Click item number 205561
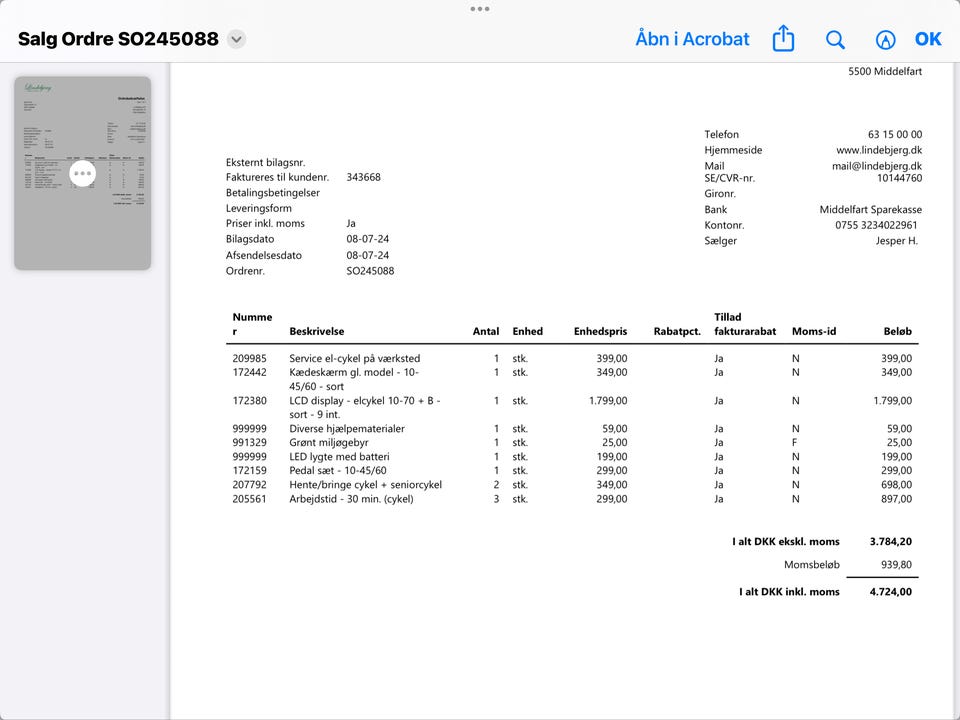Screen dimensions: 960x720 (x=249, y=499)
